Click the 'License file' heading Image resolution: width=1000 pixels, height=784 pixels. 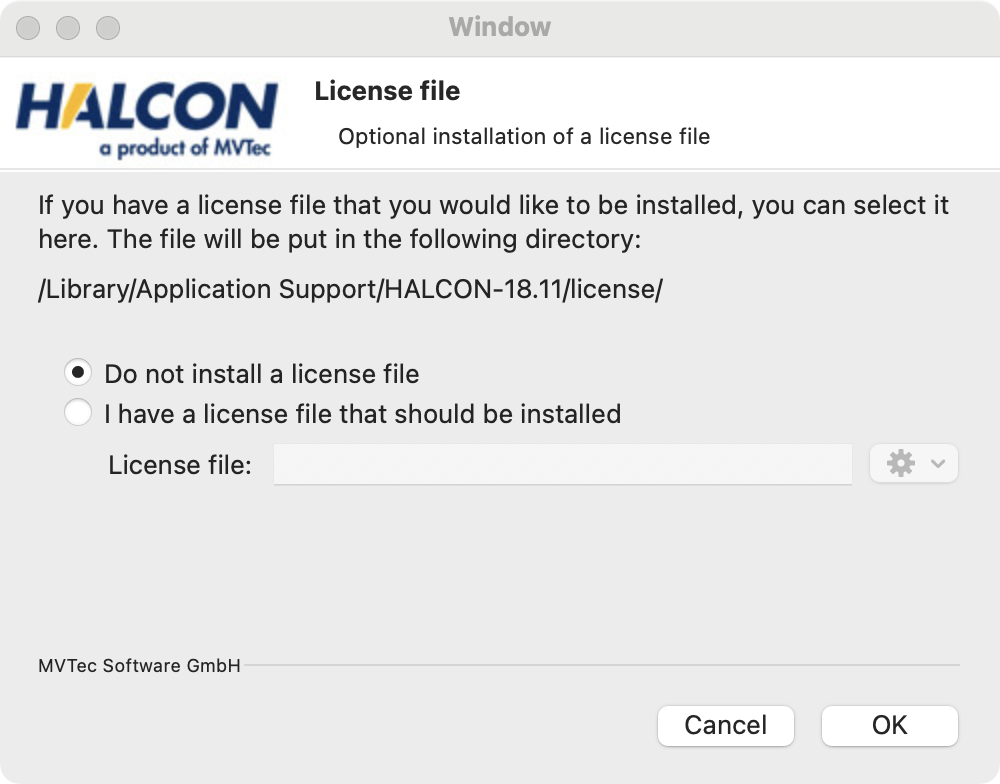click(388, 91)
